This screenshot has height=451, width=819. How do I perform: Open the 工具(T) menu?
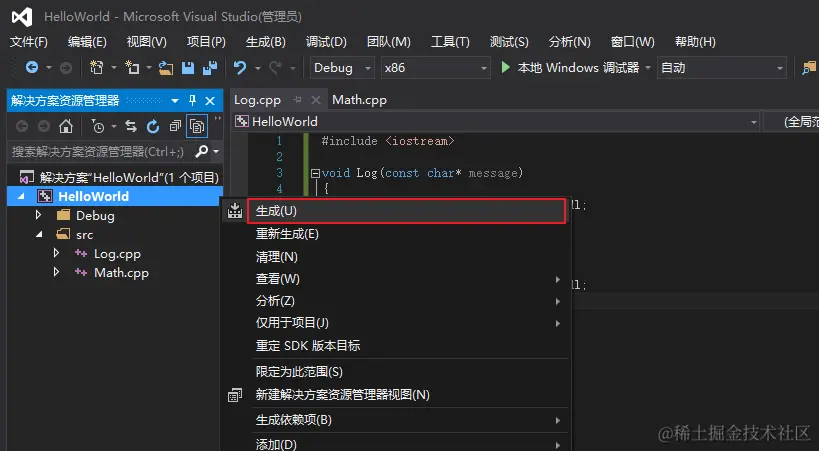click(x=450, y=42)
